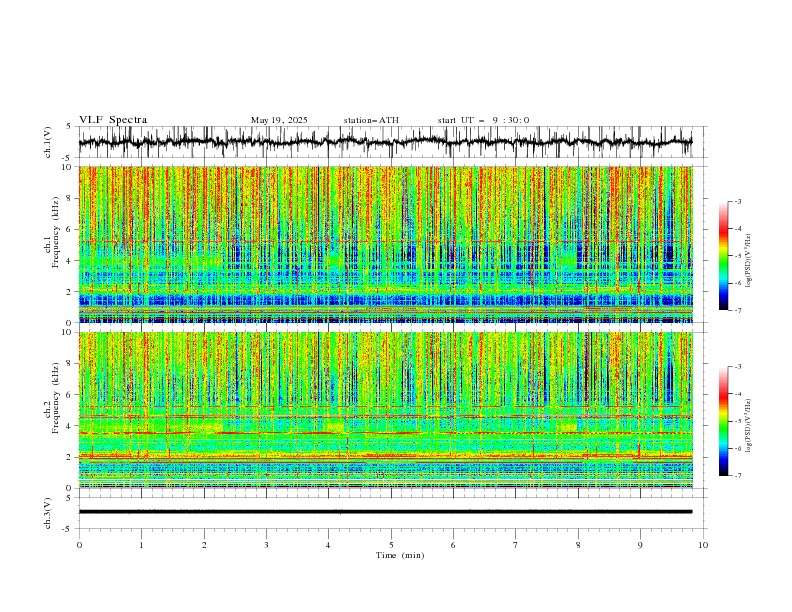Click the "3" tick on the Time axis
Screen dimensions: 792x612
pos(266,545)
